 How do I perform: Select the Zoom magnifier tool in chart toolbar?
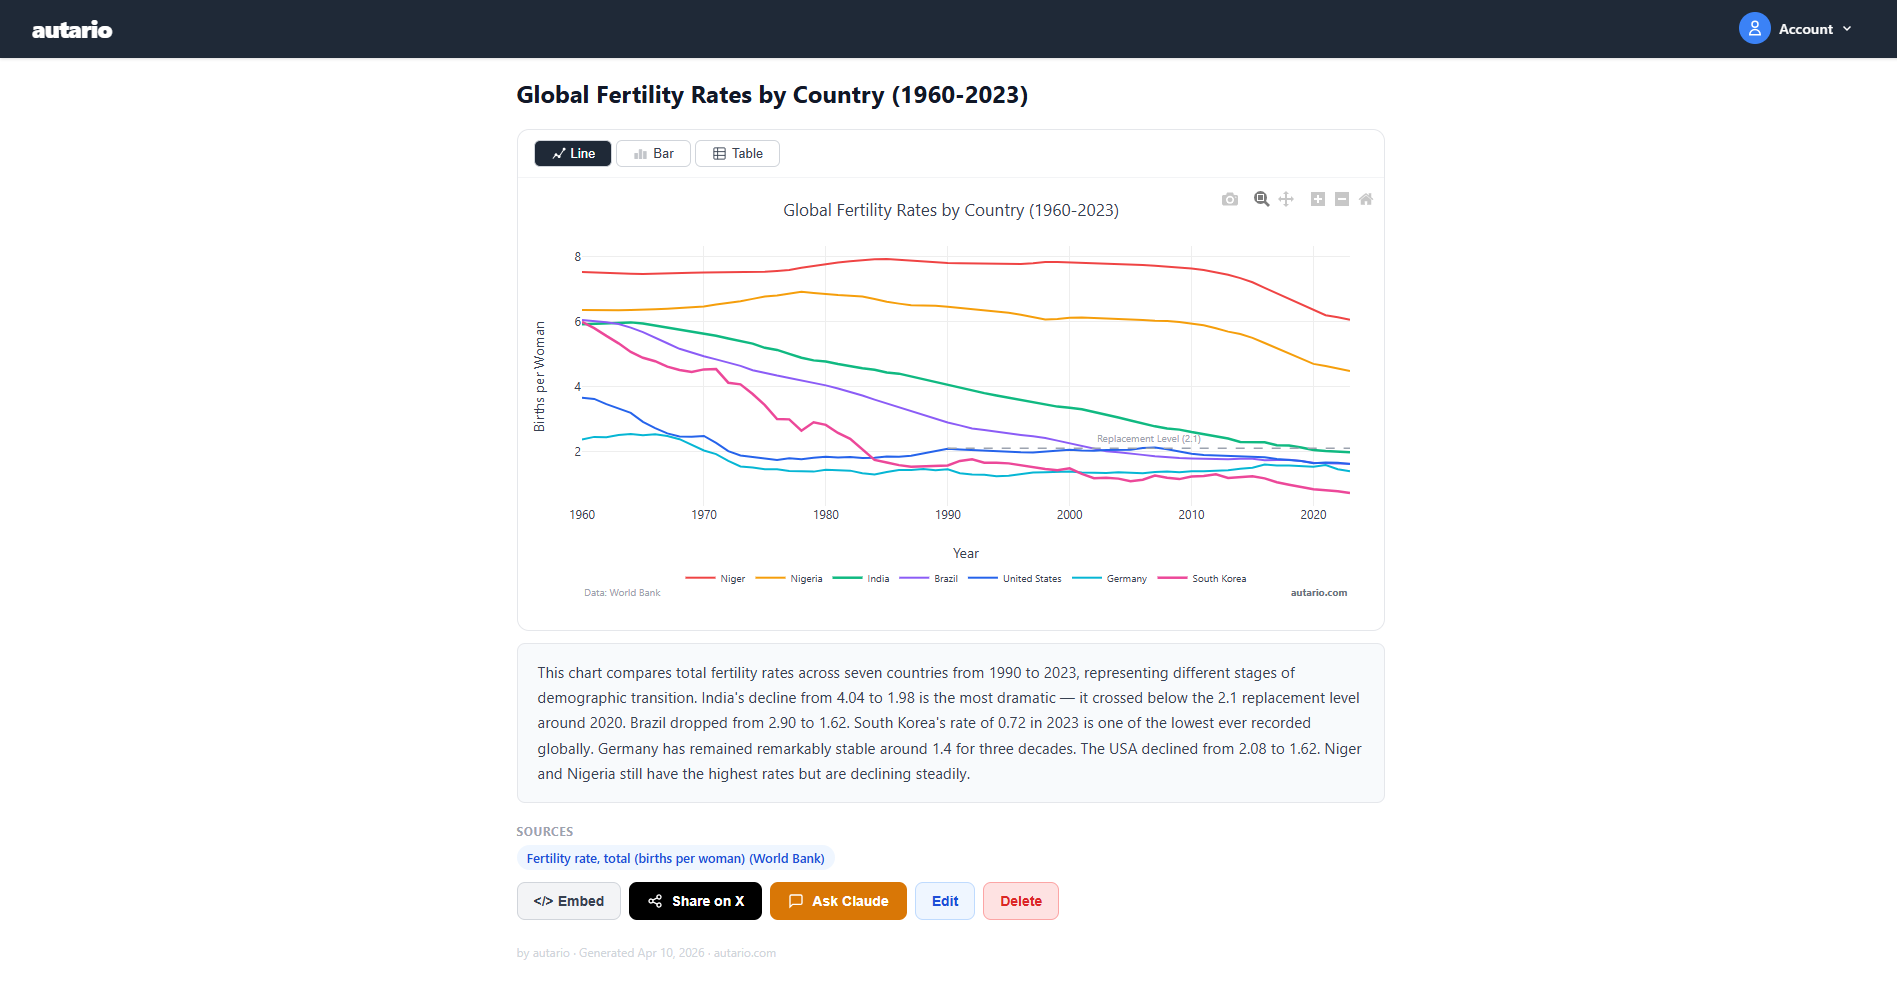[x=1262, y=199]
